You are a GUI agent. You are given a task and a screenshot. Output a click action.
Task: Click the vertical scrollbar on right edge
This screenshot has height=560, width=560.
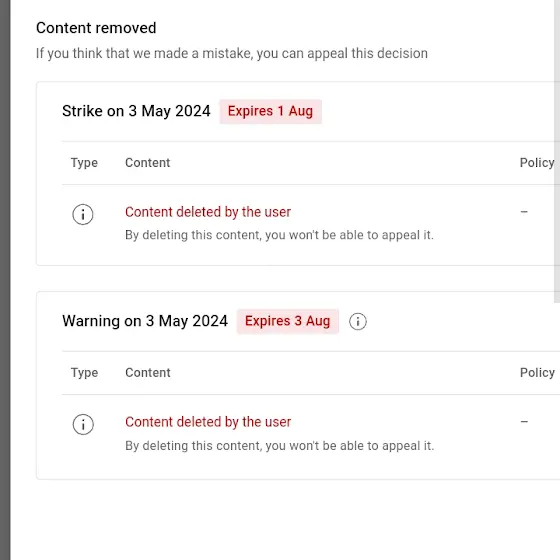[x=557, y=151]
